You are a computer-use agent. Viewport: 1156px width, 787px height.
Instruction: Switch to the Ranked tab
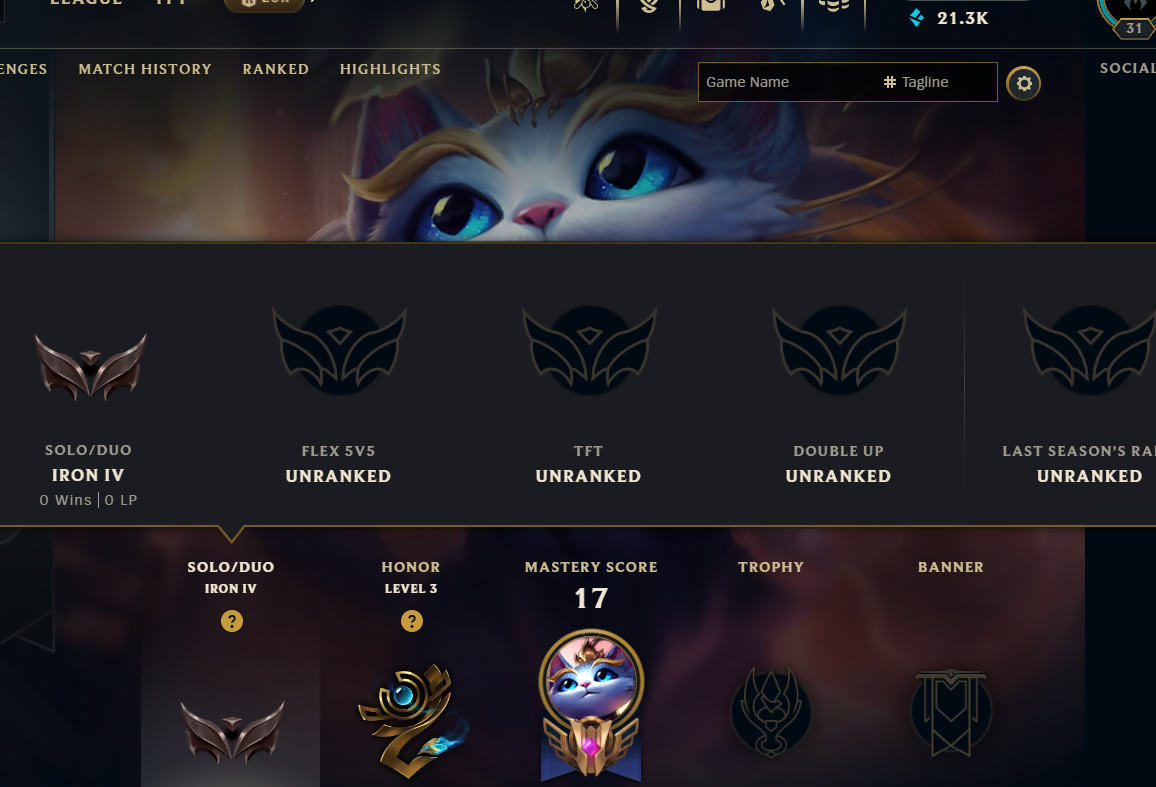click(276, 69)
